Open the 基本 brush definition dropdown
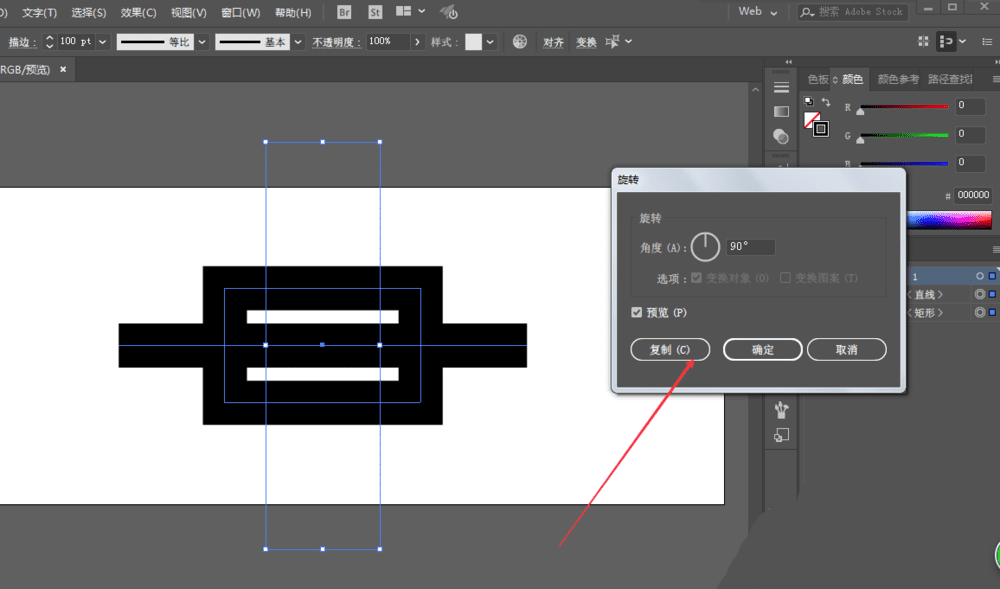This screenshot has width=1000, height=589. [298, 42]
